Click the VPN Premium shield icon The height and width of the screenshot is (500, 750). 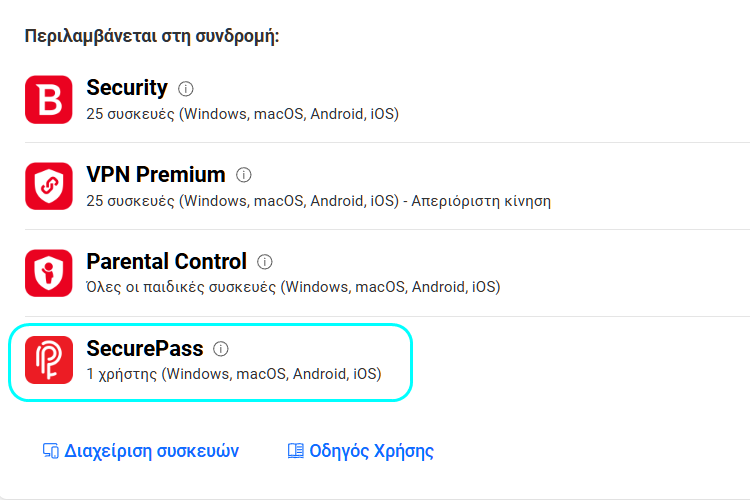pyautogui.click(x=49, y=187)
